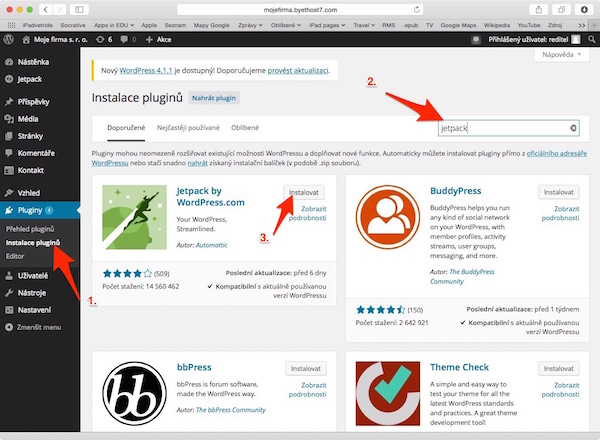The image size is (600, 440).
Task: Install the bbPress plugin
Action: pyautogui.click(x=306, y=369)
